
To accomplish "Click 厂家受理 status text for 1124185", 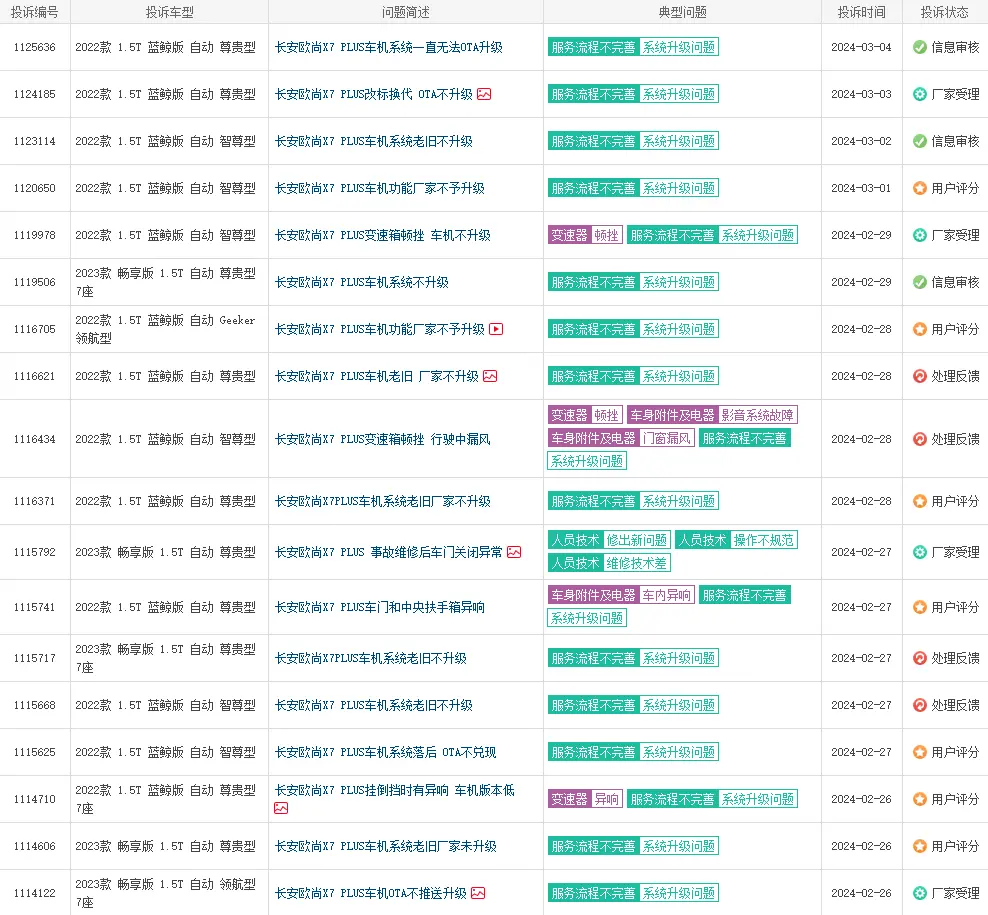I will [x=955, y=95].
